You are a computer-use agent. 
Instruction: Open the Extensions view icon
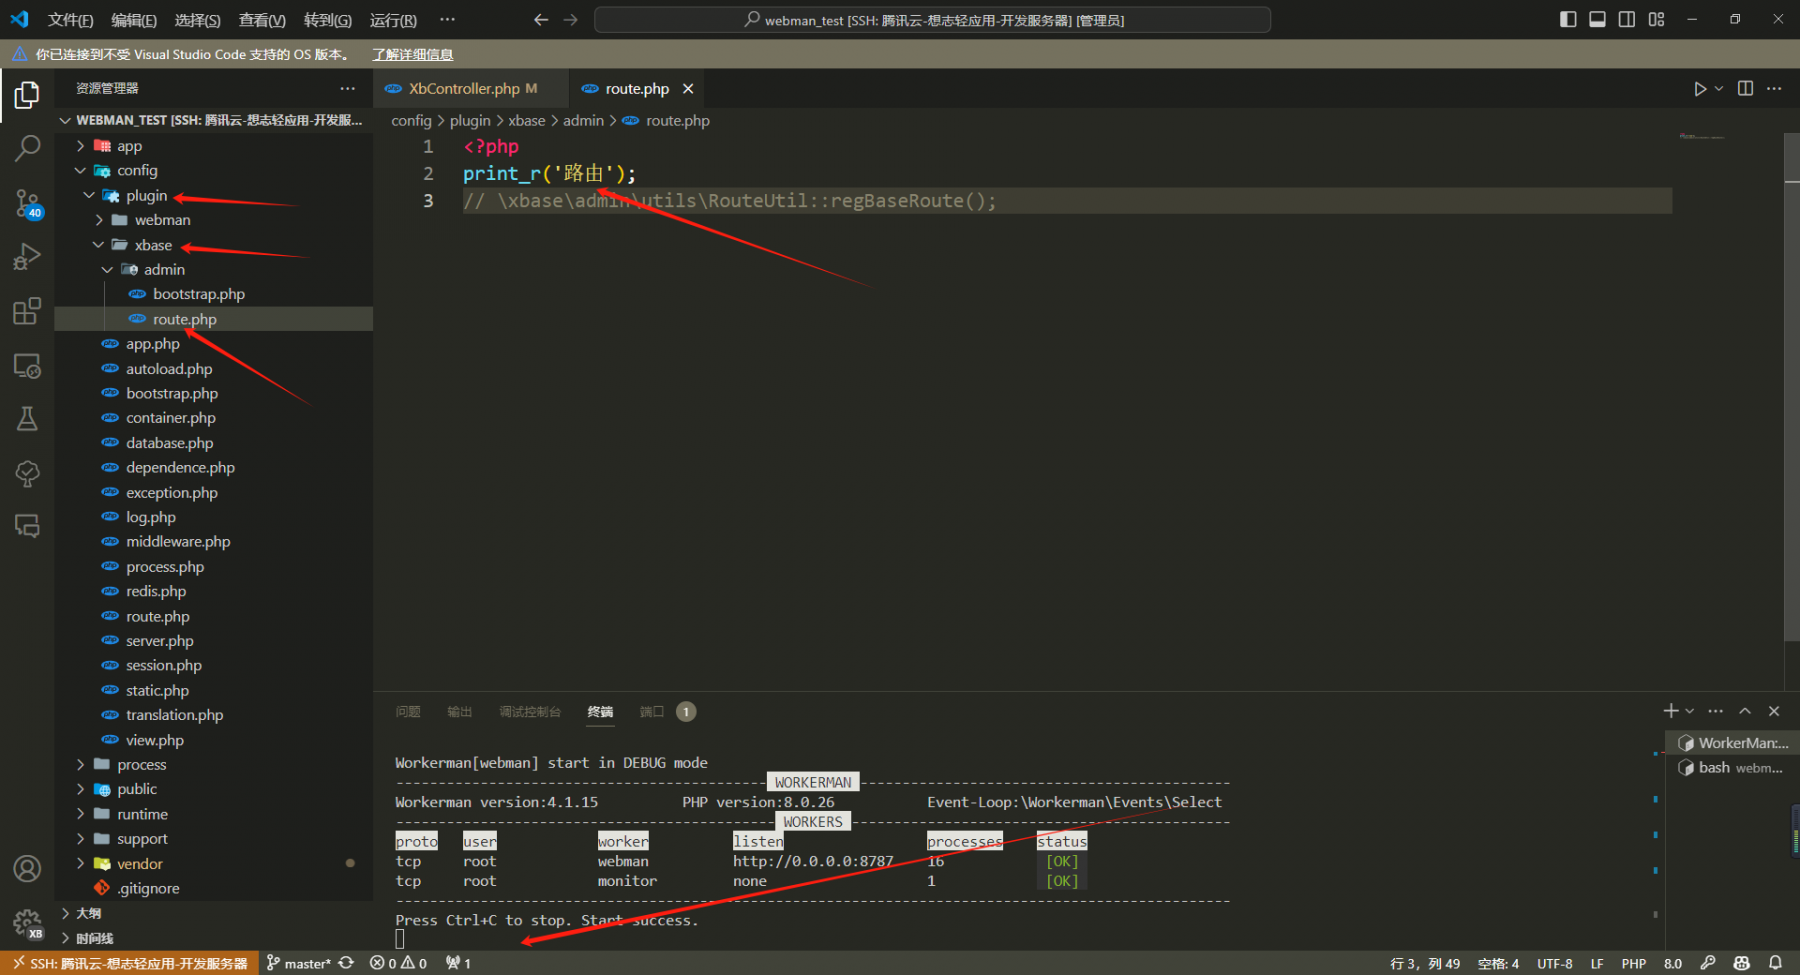pyautogui.click(x=27, y=311)
